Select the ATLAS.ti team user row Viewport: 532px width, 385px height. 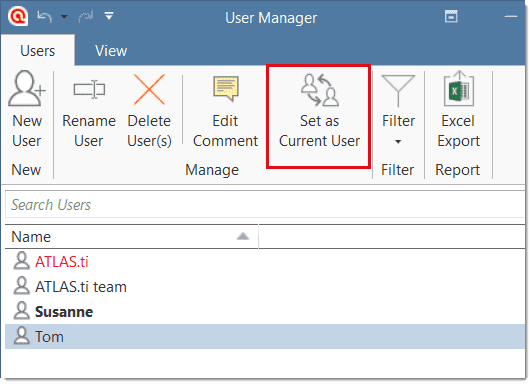coord(265,287)
